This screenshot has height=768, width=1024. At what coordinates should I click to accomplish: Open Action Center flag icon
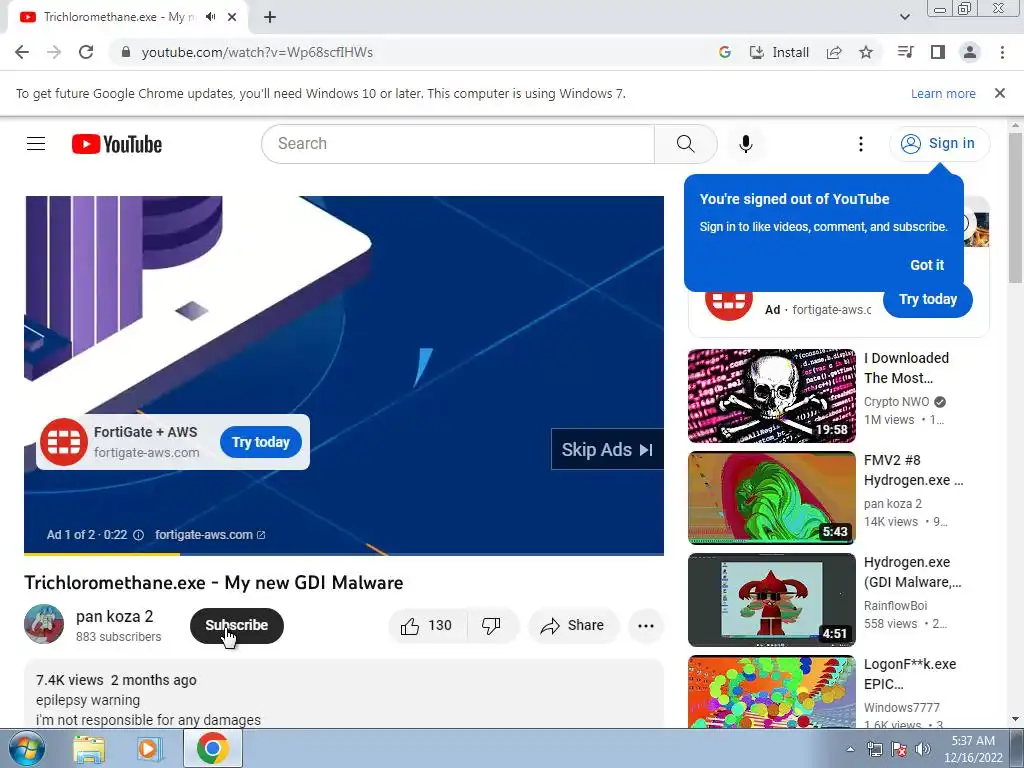coord(899,749)
